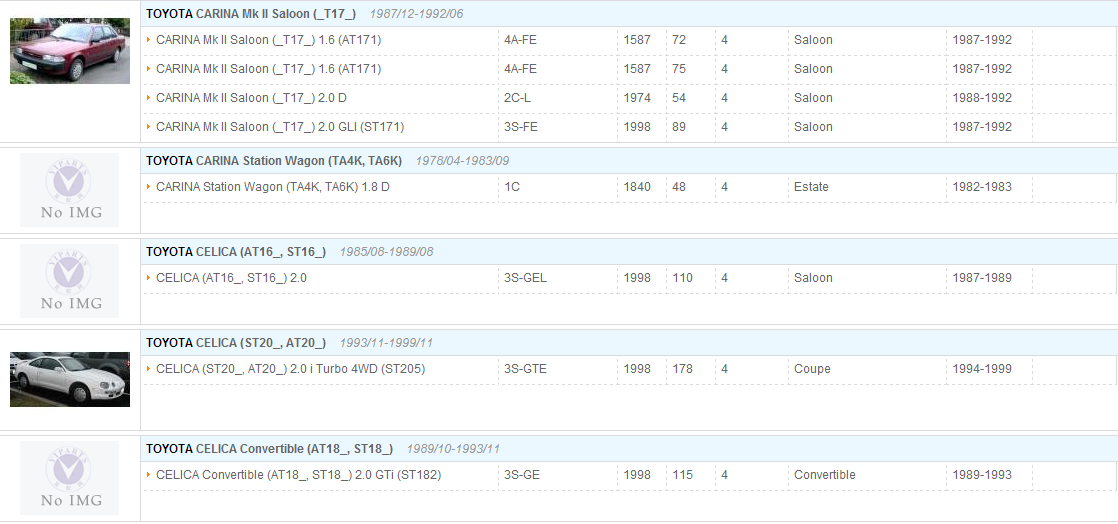Image resolution: width=1118 pixels, height=524 pixels.
Task: Click displacement value 1840
Action: click(x=637, y=187)
